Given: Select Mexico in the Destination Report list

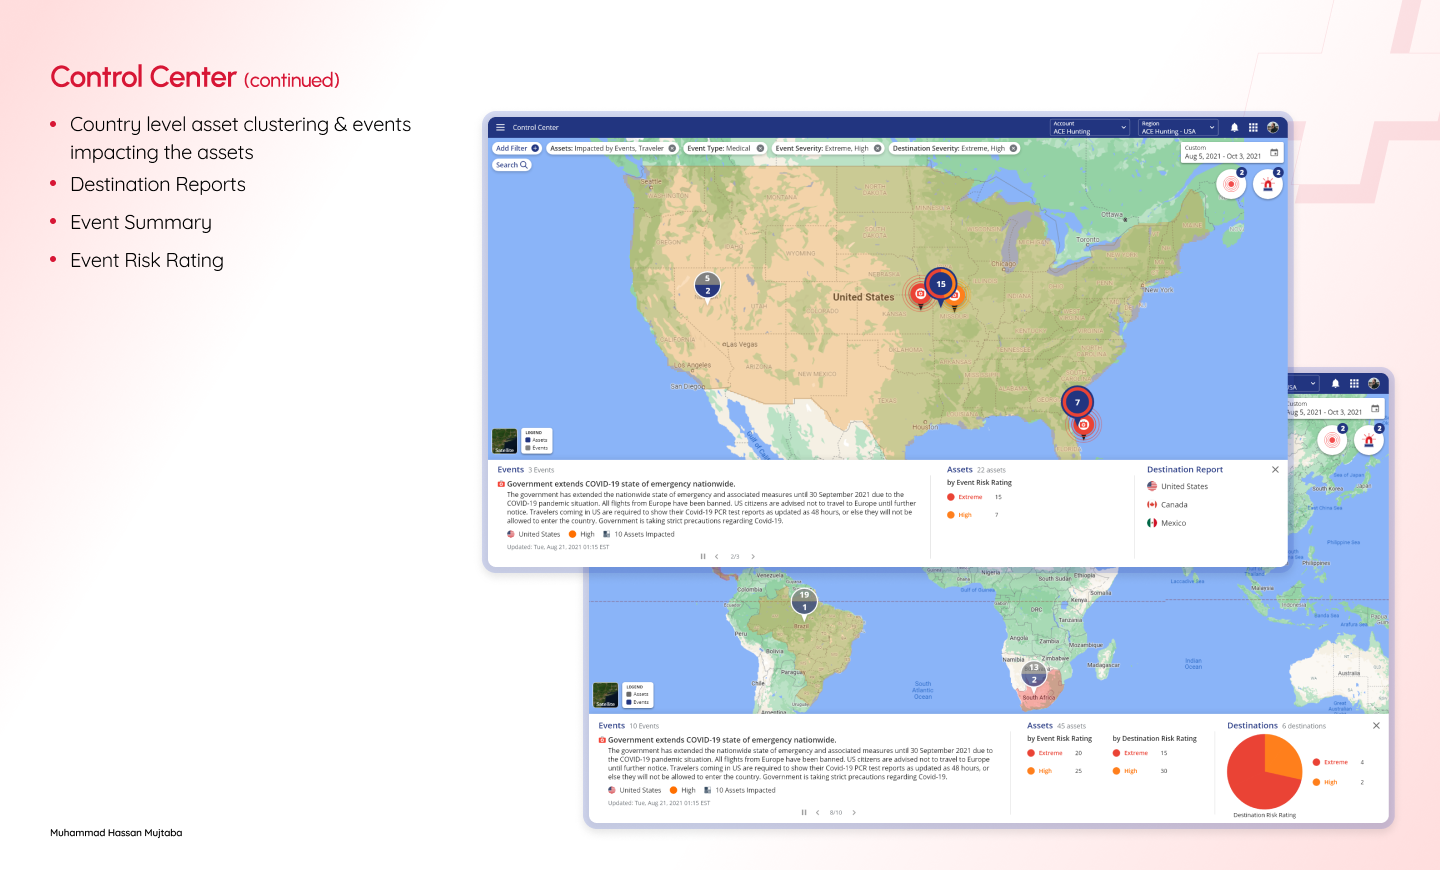Looking at the screenshot, I should coord(1172,523).
